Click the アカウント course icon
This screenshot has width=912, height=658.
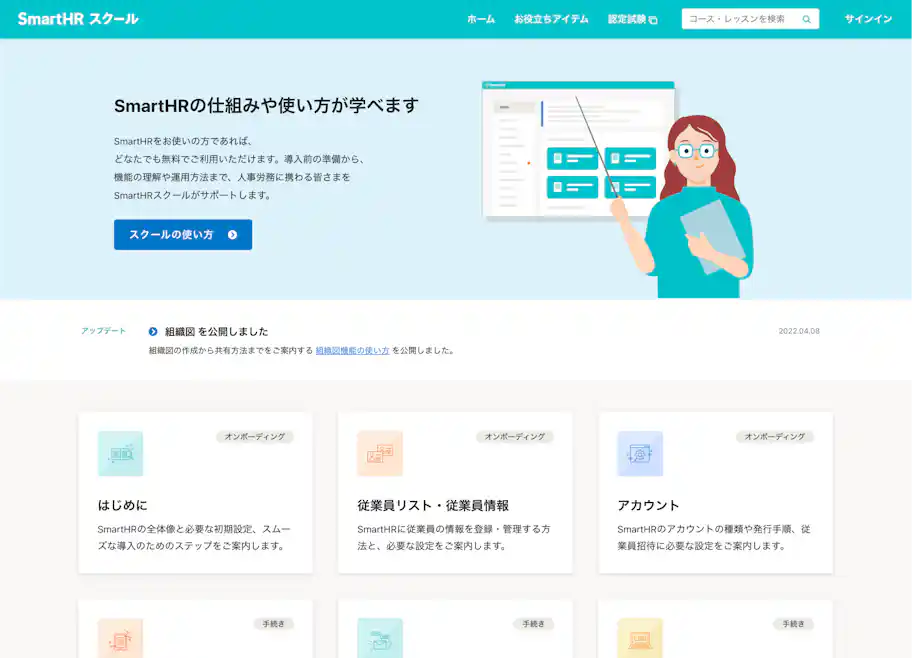[x=639, y=453]
